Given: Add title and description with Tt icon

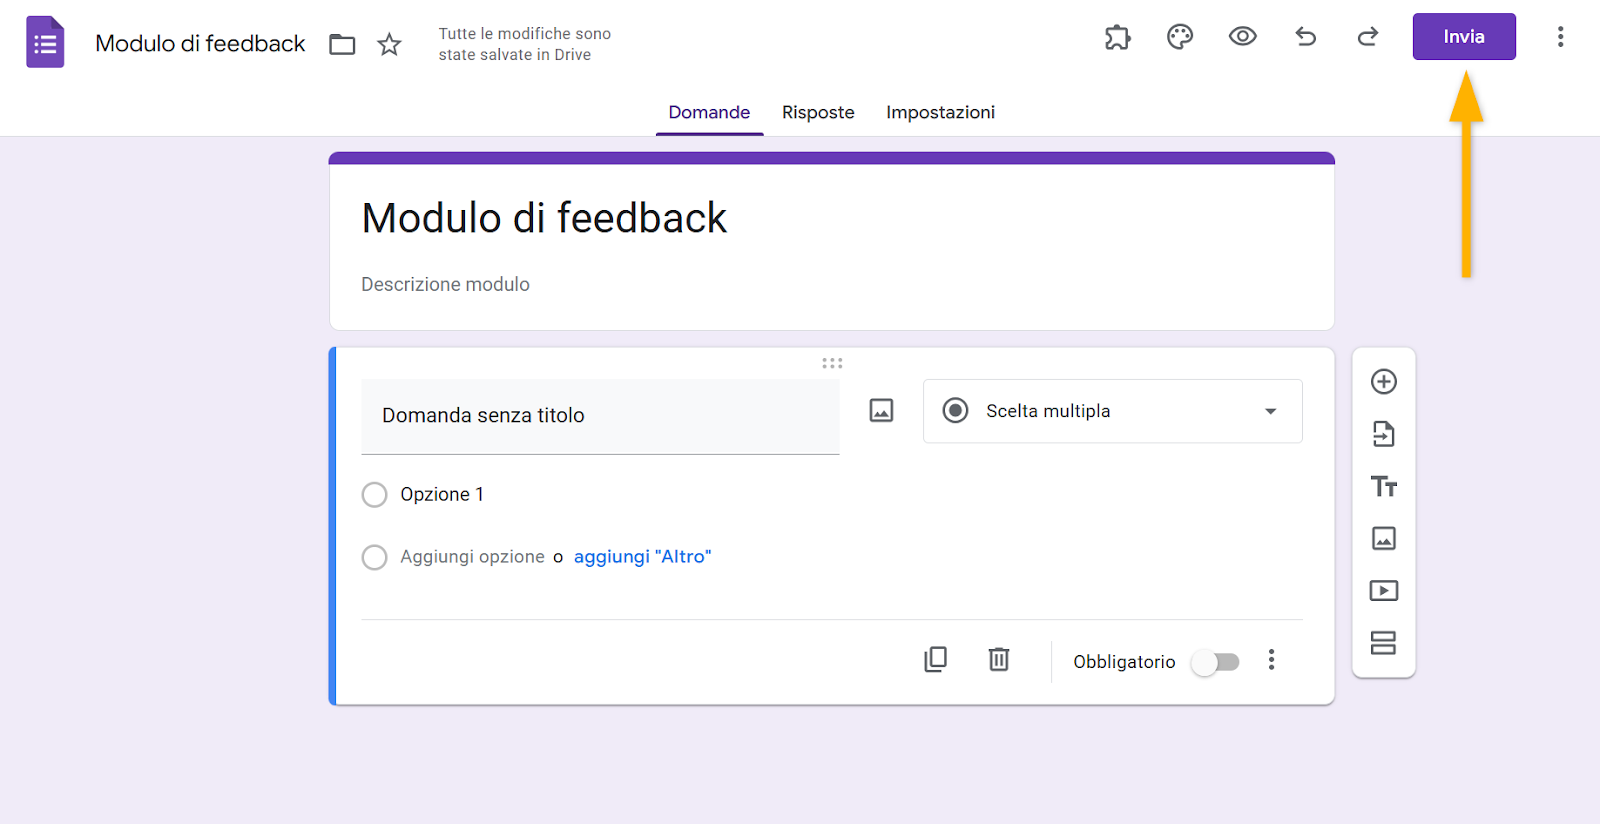Looking at the screenshot, I should coord(1384,486).
